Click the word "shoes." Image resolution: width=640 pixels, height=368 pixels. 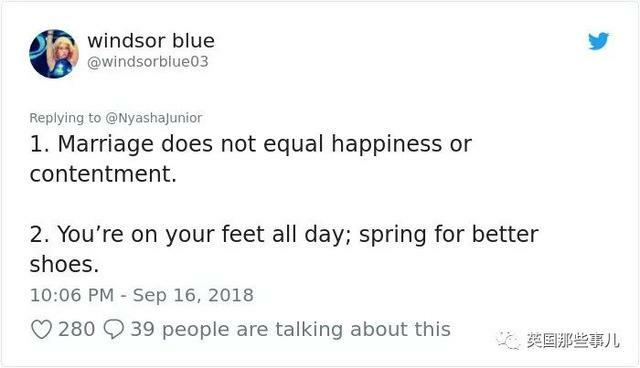tap(64, 264)
